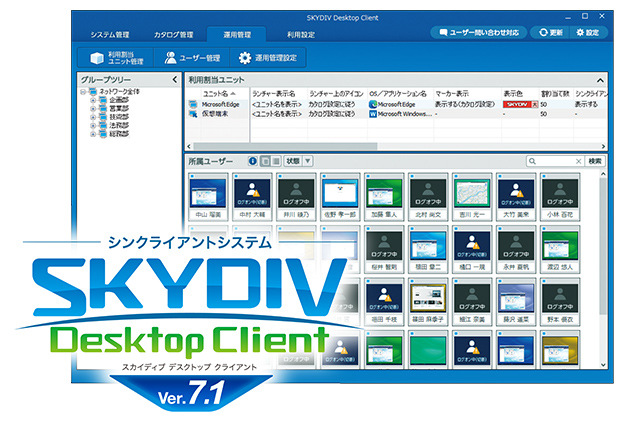The image size is (634, 423).
Task: Switch to システム管理 tab
Action: pos(110,35)
